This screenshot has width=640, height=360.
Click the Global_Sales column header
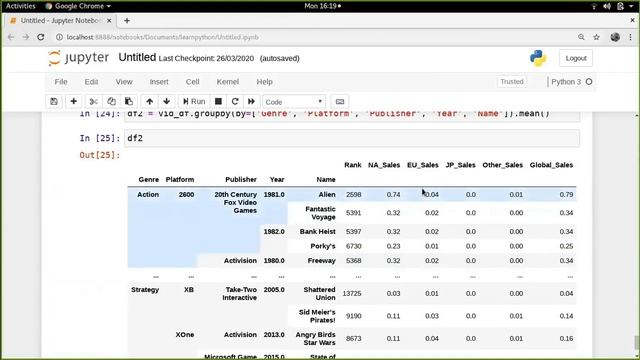(x=551, y=165)
